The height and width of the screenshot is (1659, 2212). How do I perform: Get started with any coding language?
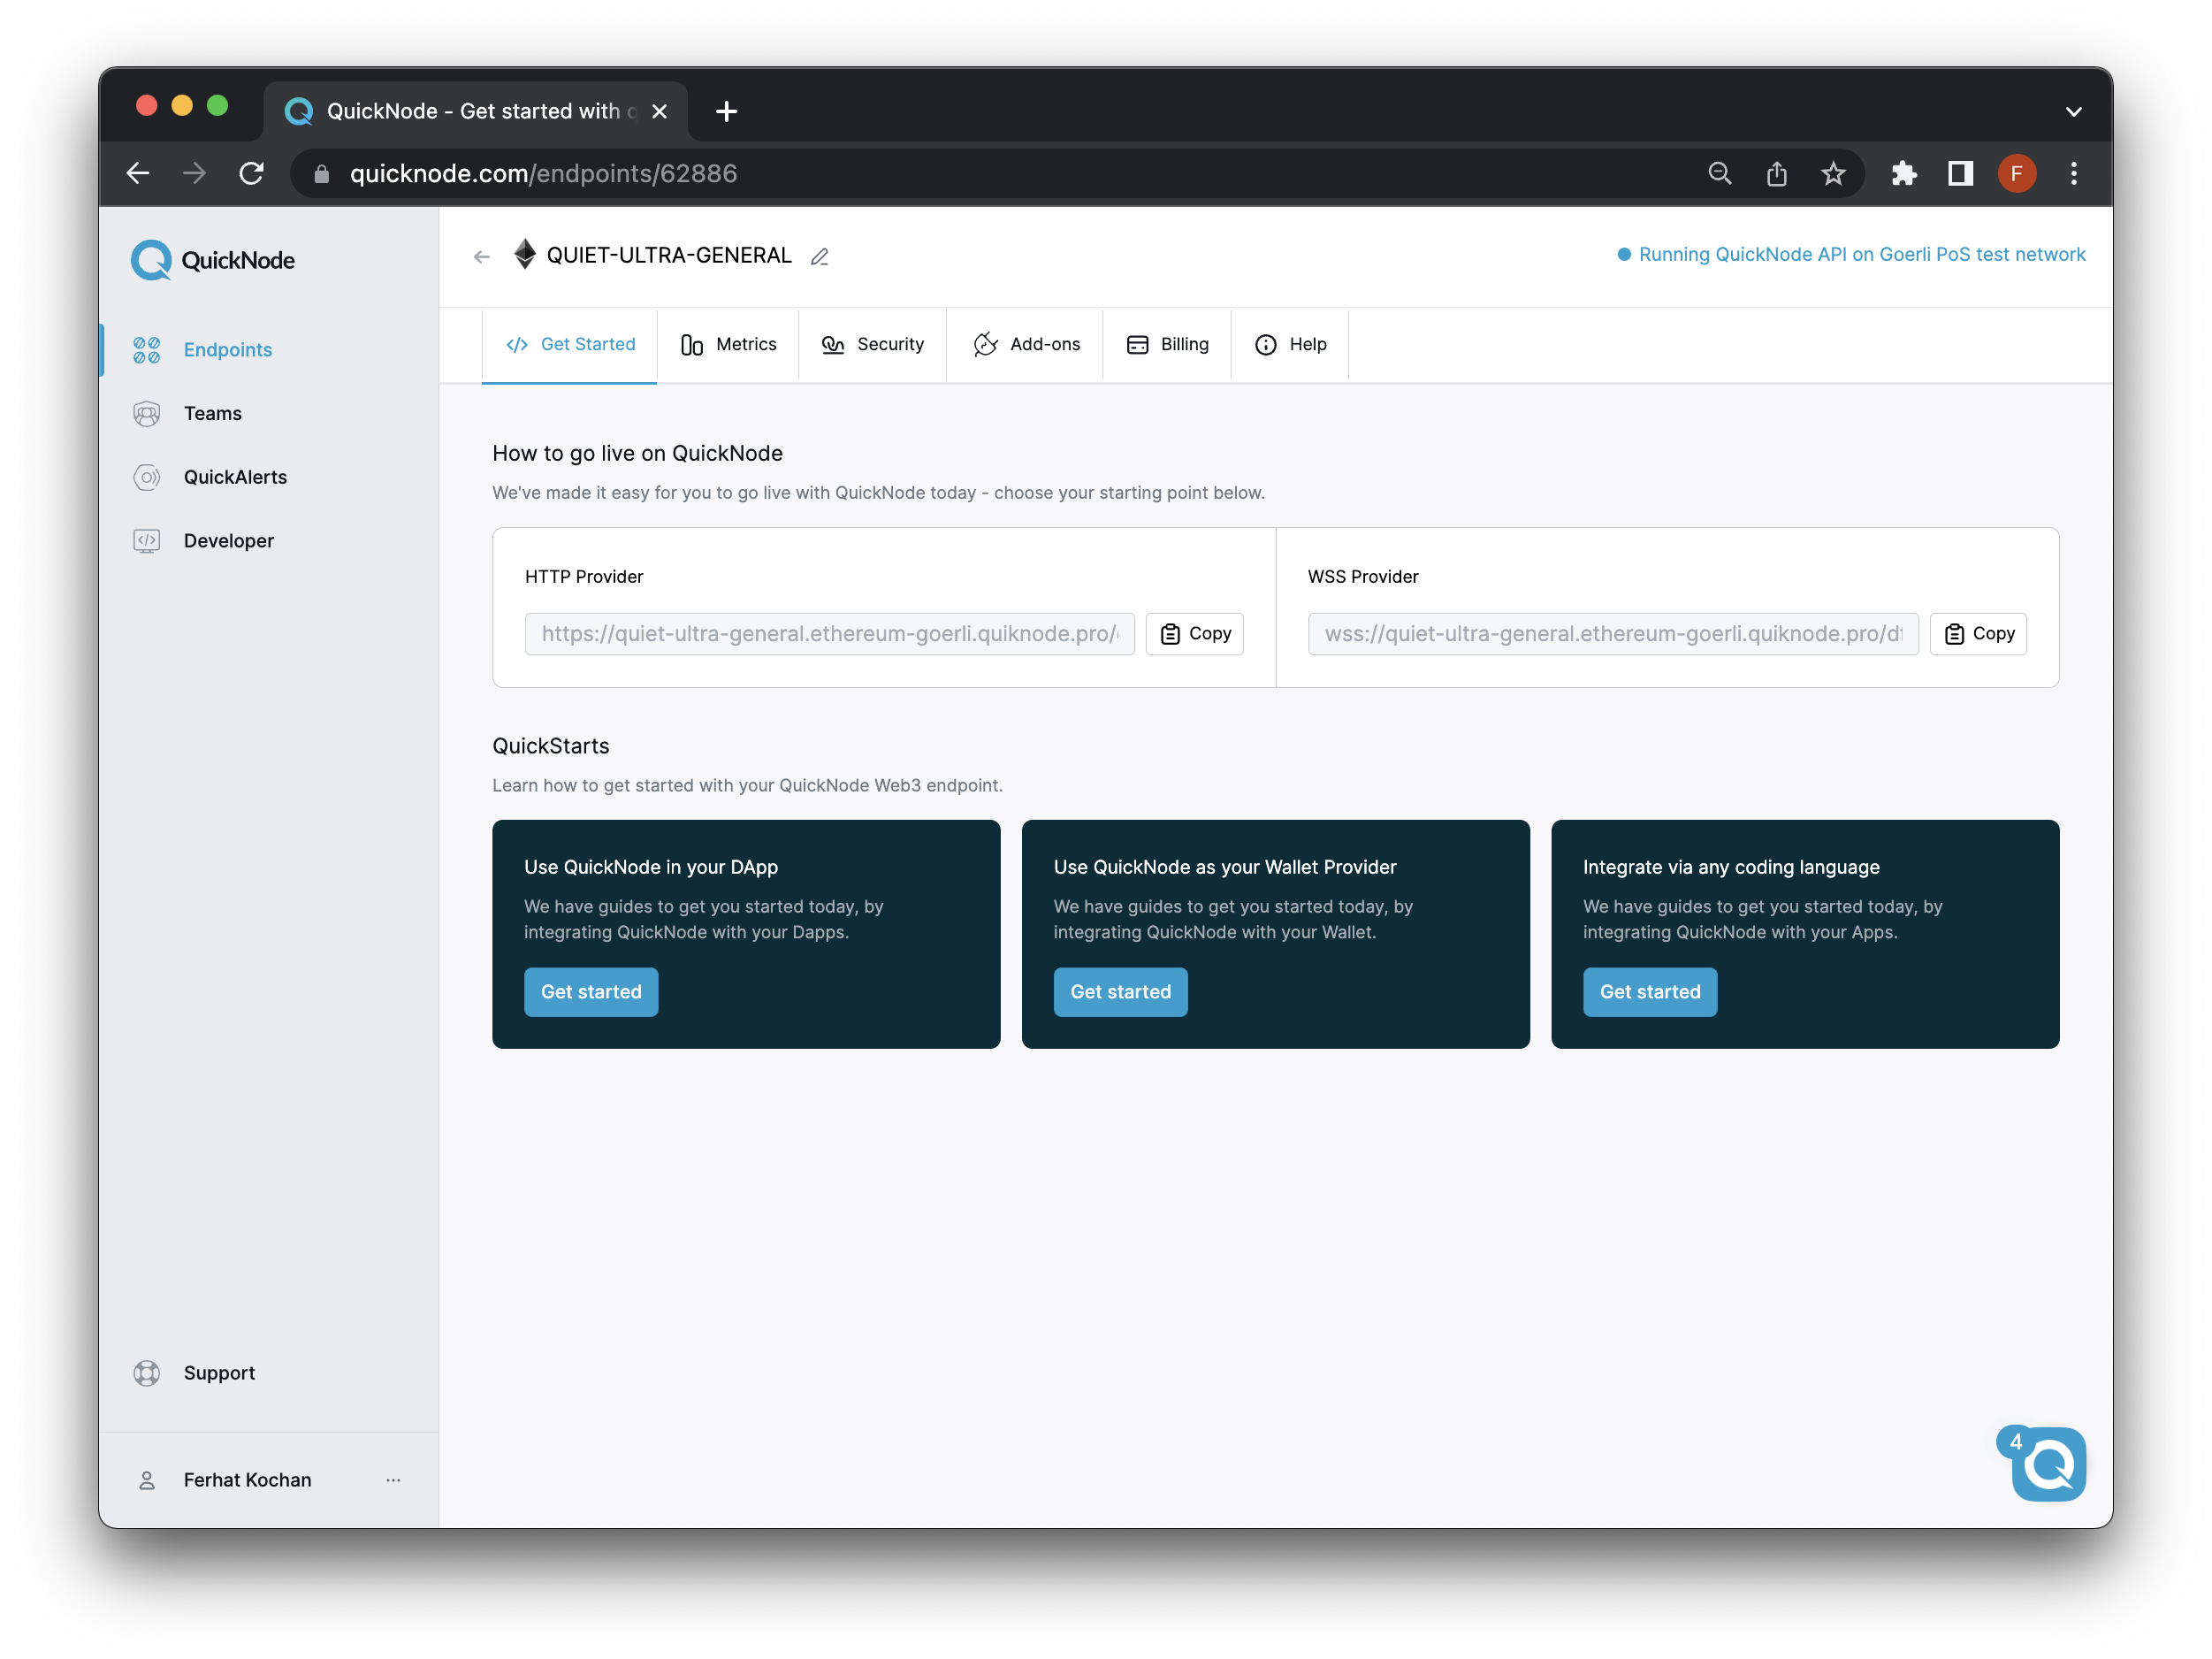(1650, 992)
